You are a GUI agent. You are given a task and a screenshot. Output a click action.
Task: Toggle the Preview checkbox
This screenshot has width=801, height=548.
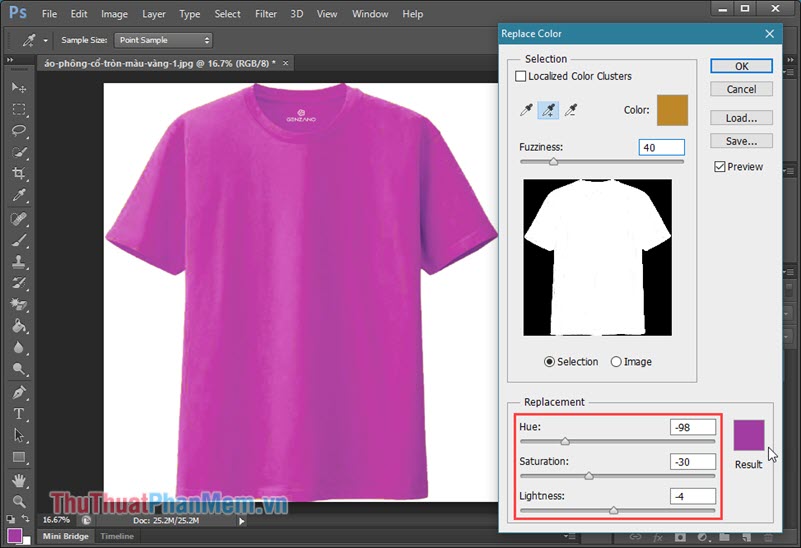point(720,166)
